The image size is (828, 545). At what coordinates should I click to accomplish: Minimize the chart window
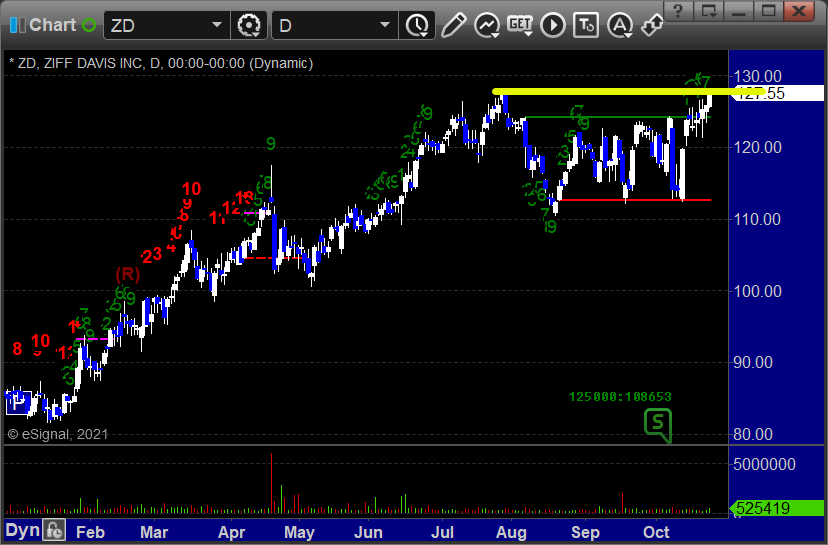coord(738,11)
